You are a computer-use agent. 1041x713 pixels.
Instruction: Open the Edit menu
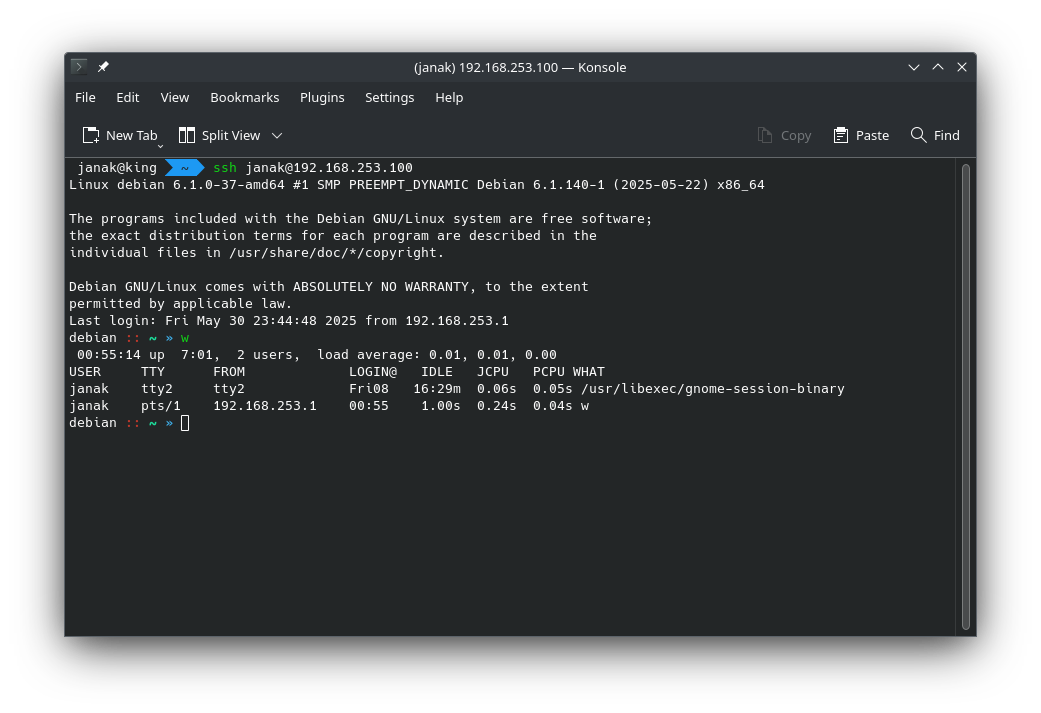click(x=127, y=97)
